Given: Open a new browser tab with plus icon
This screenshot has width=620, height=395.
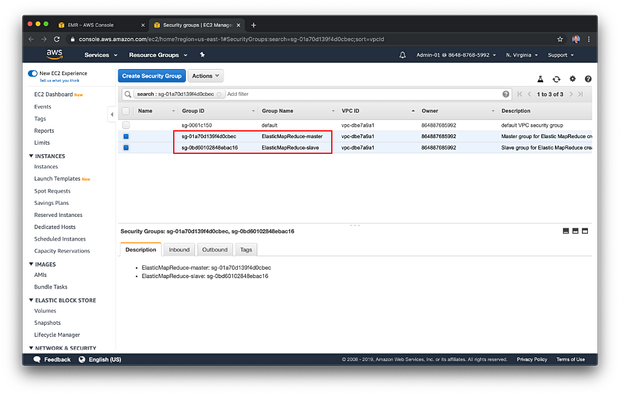Looking at the screenshot, I should click(x=253, y=25).
